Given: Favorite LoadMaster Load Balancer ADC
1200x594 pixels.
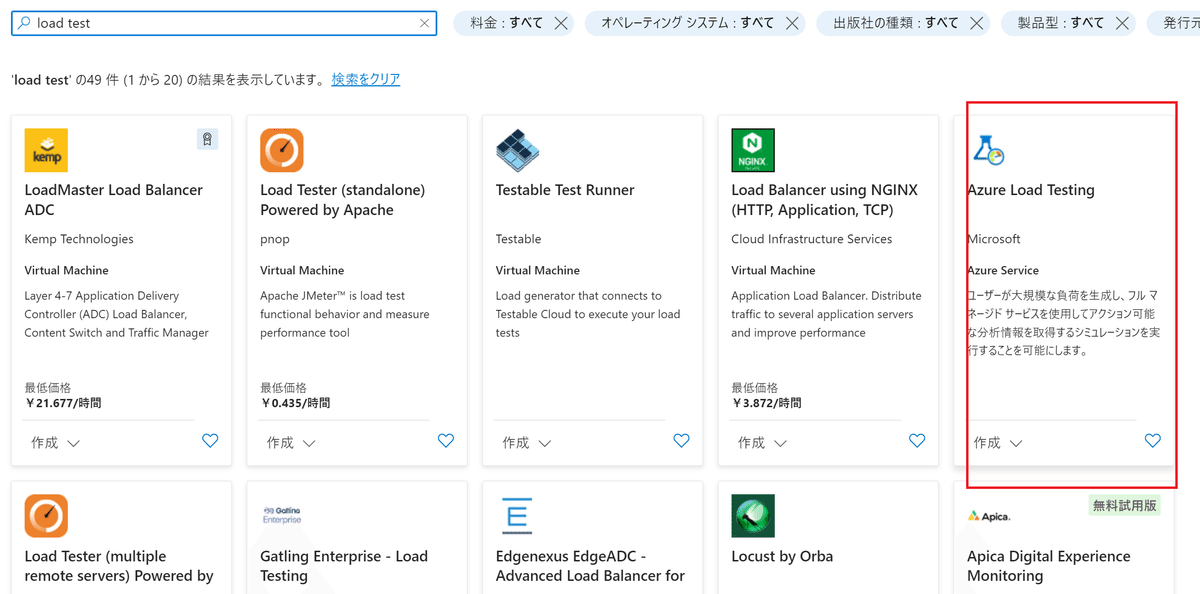Looking at the screenshot, I should (x=210, y=440).
